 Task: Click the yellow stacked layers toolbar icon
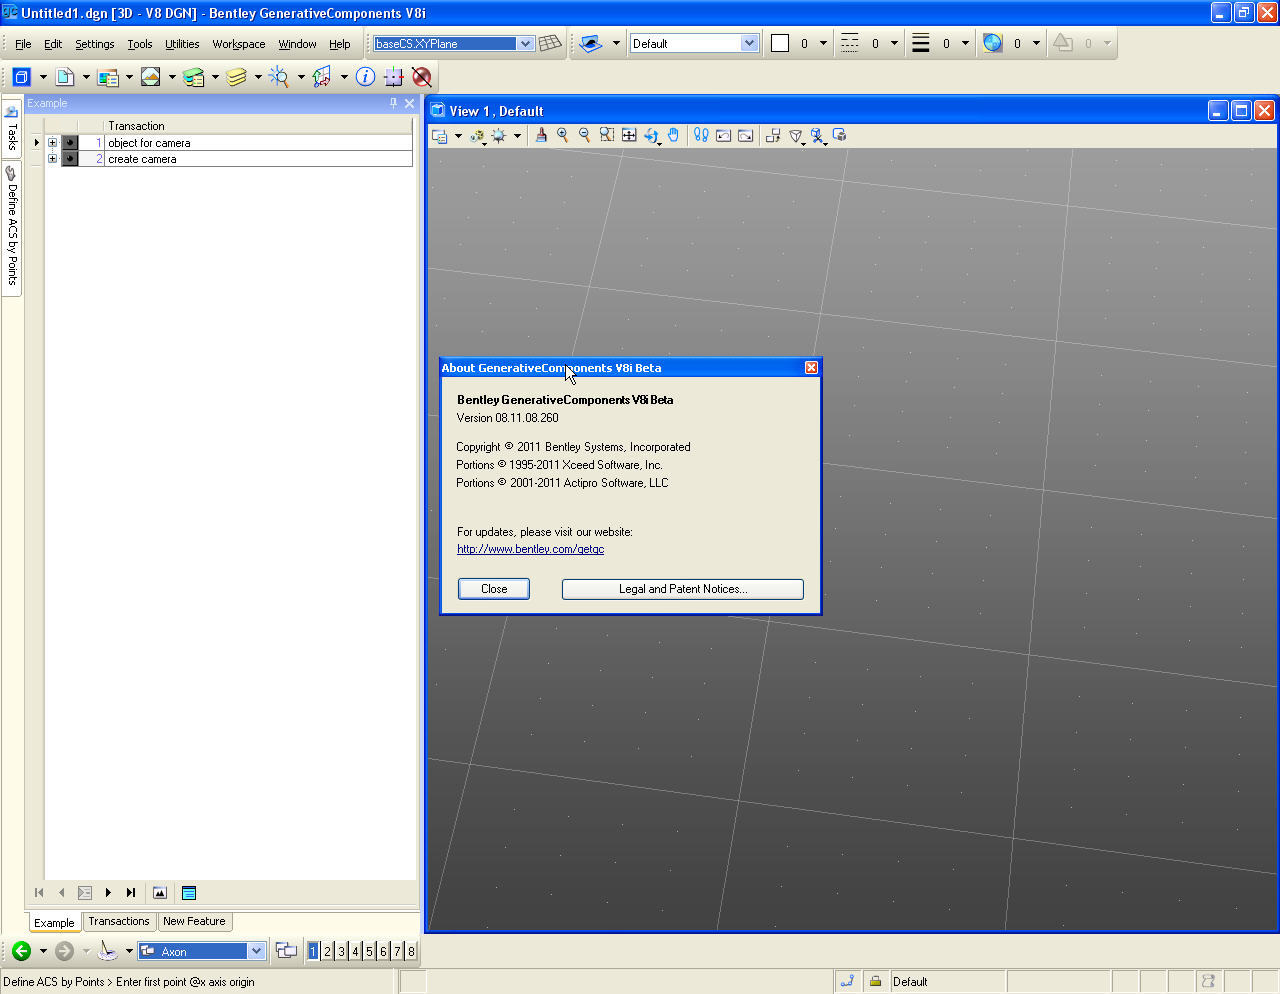pyautogui.click(x=236, y=77)
